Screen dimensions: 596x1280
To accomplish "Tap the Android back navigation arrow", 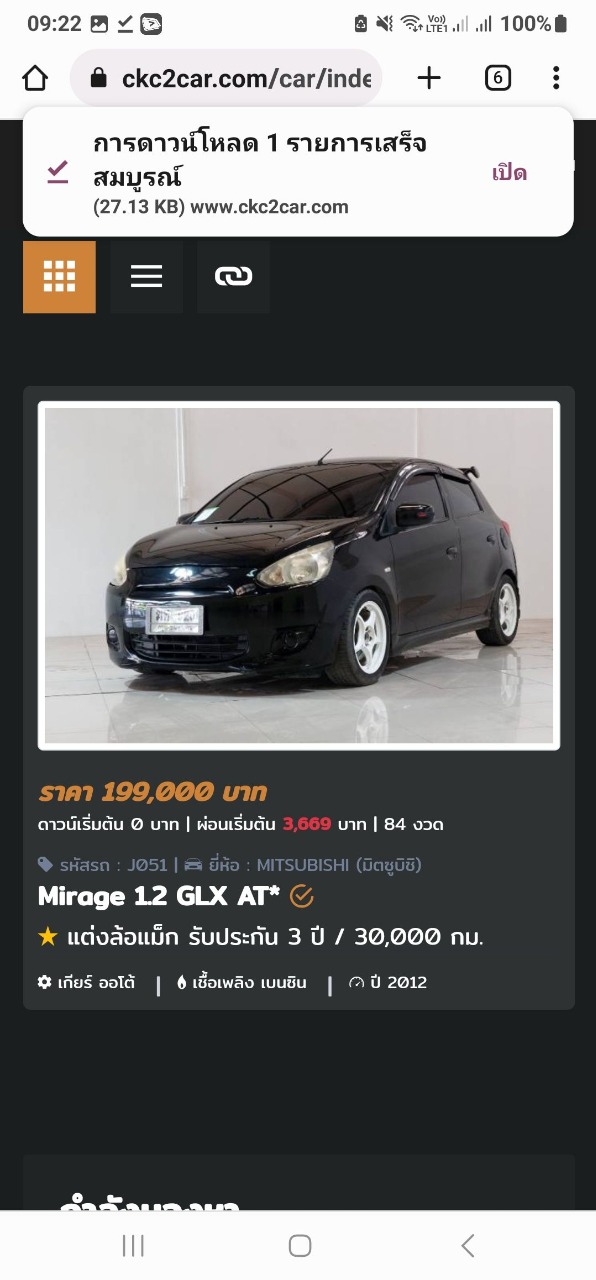I will tap(467, 1245).
